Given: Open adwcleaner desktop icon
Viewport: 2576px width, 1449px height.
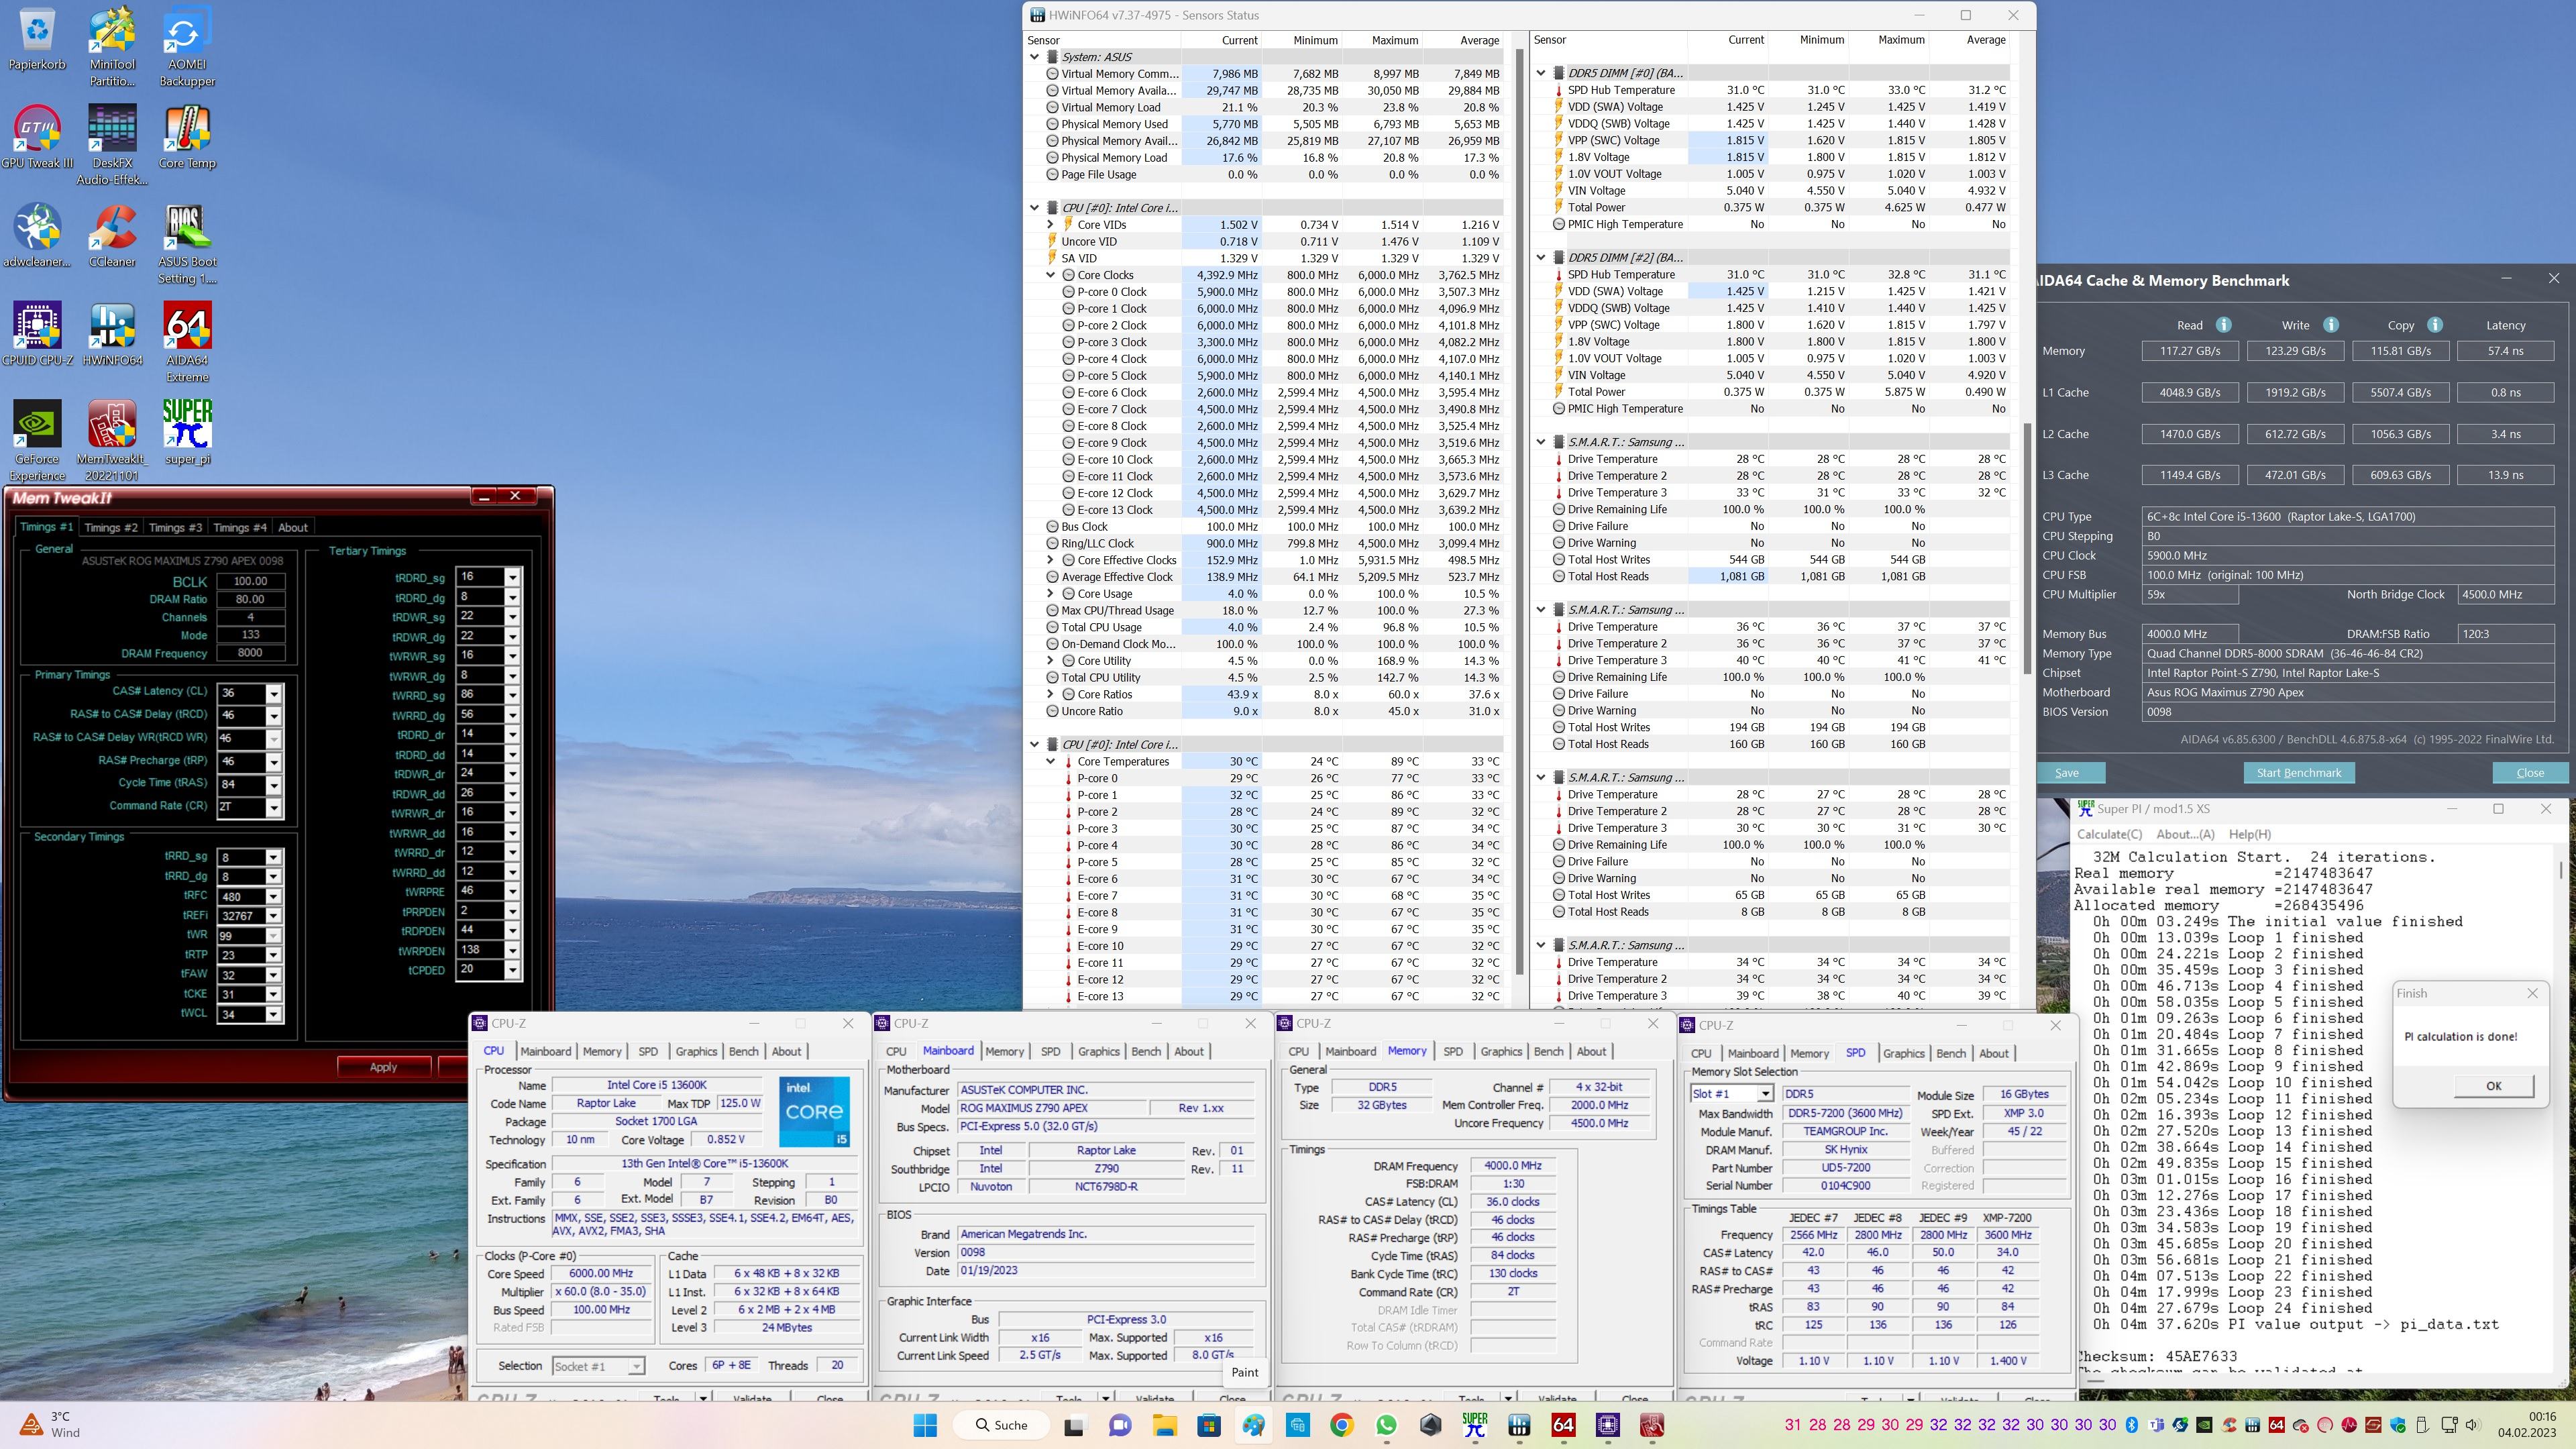Looking at the screenshot, I should 37,236.
